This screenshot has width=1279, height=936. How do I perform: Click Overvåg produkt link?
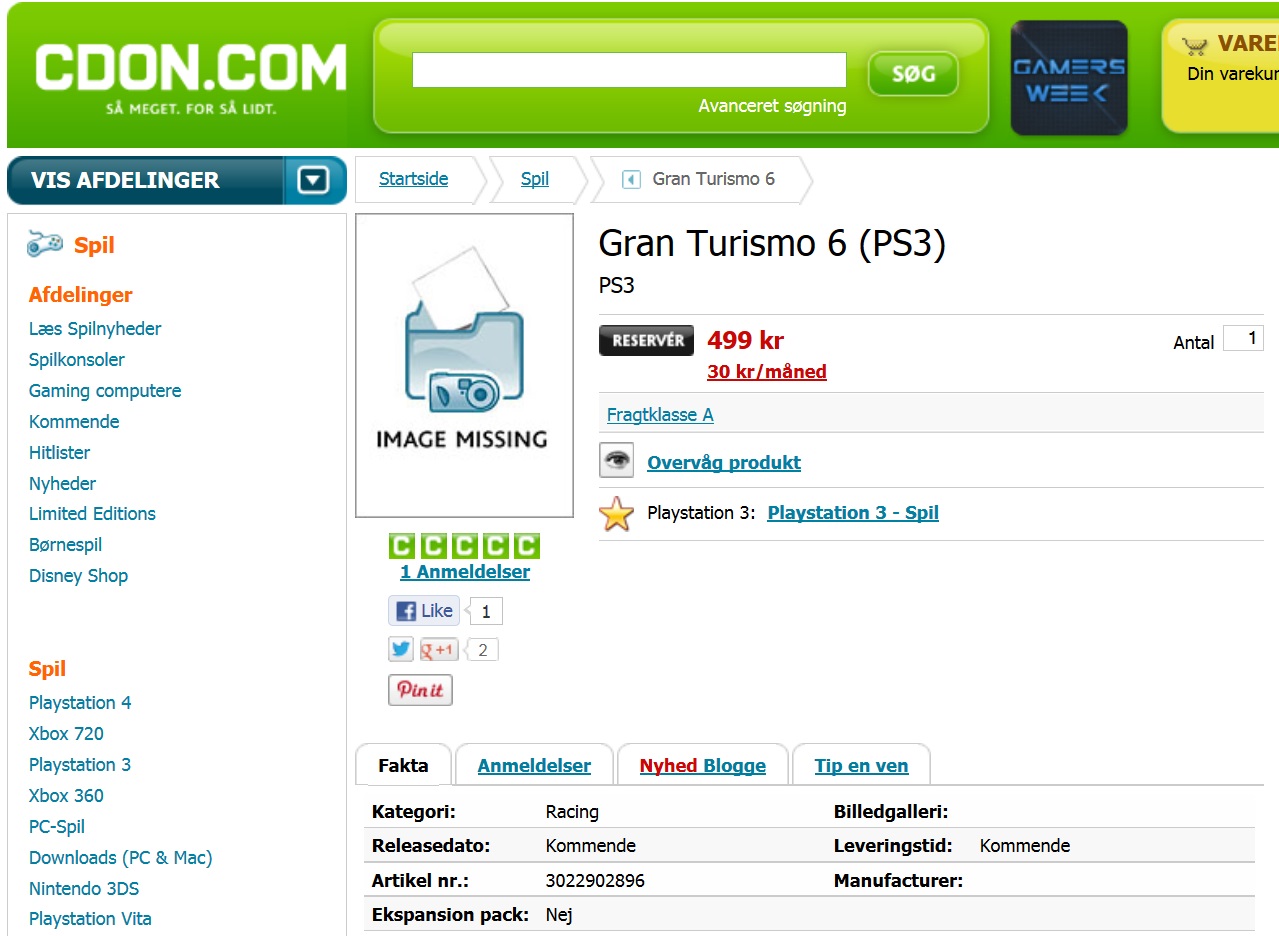coord(724,463)
